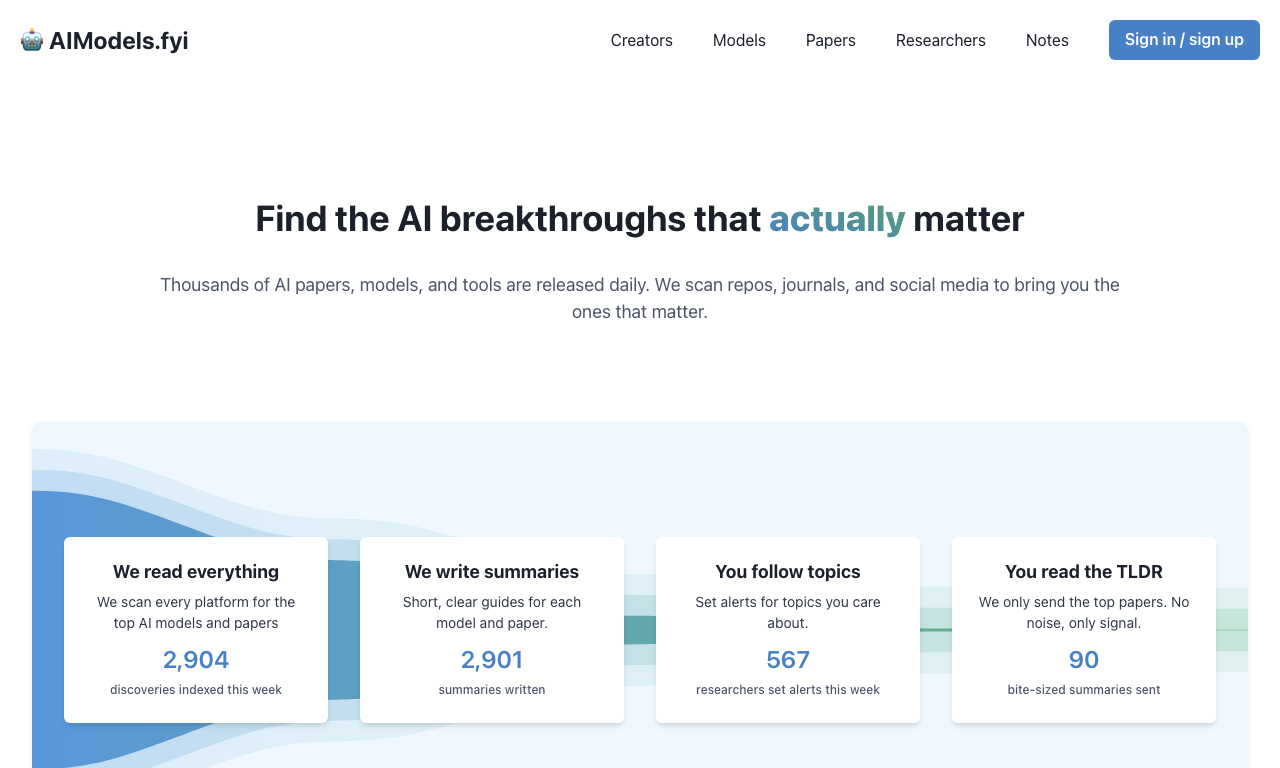
Task: Click the 2,904 discoveries indexed number
Action: click(x=196, y=660)
